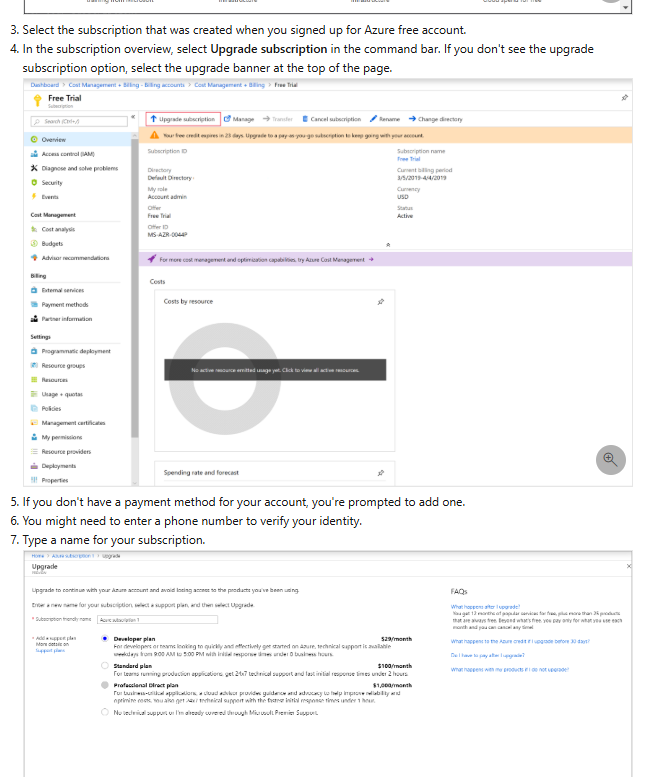Image resolution: width=649 pixels, height=777 pixels.
Task: Click the Rename pencil icon
Action: [374, 119]
